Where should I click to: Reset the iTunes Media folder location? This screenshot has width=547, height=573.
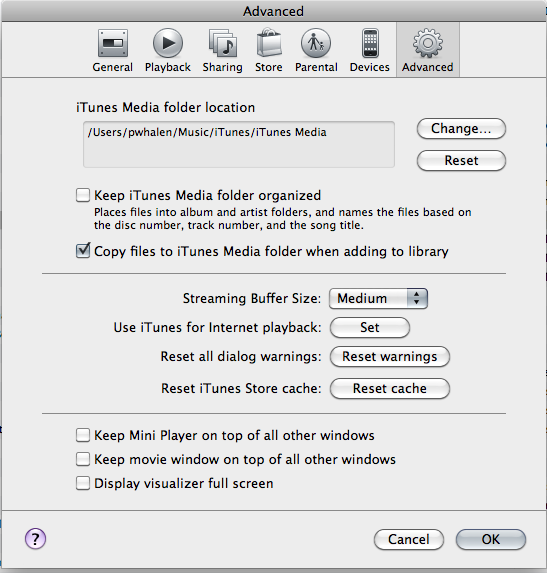[461, 160]
